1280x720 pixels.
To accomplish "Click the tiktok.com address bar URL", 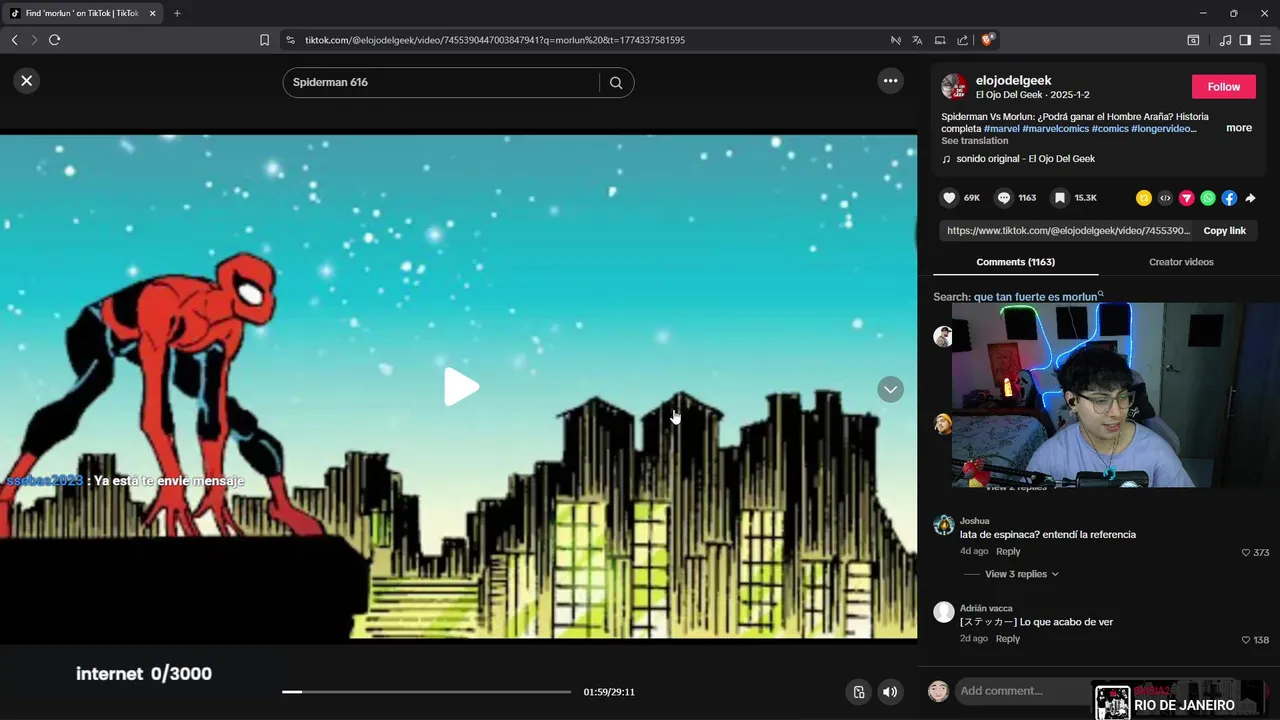I will (x=495, y=40).
